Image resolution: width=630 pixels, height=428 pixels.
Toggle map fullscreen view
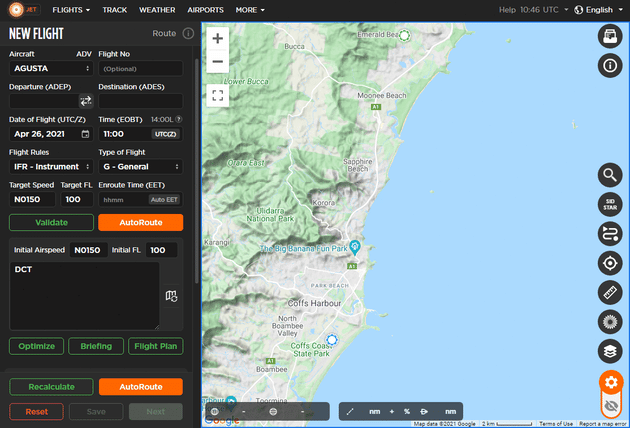pos(217,96)
